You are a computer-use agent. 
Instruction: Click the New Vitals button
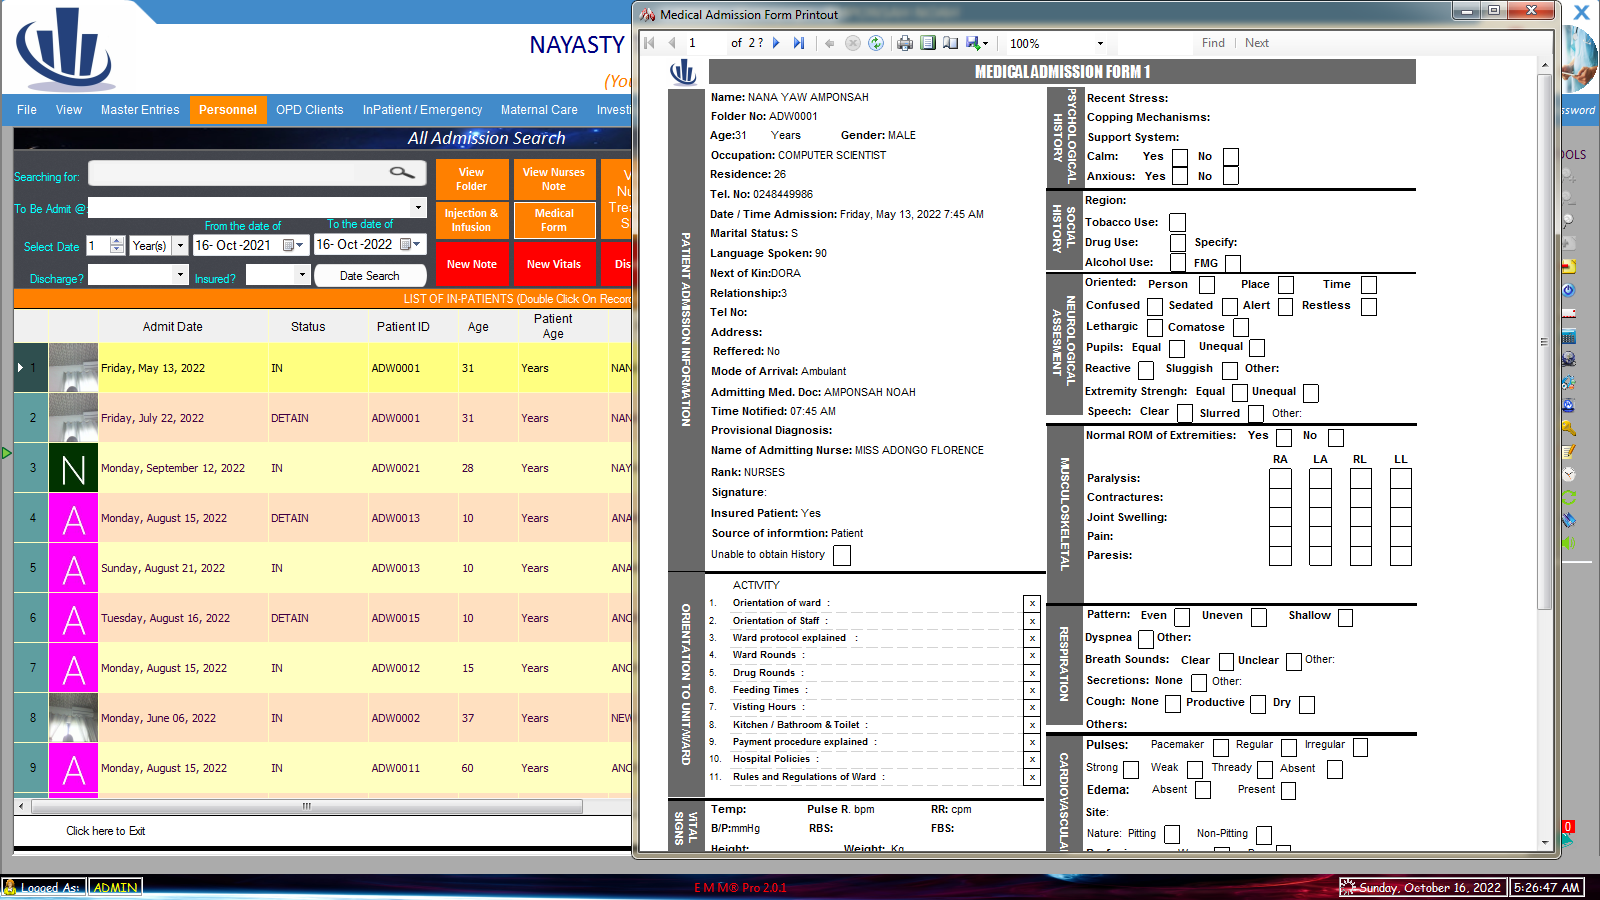554,264
